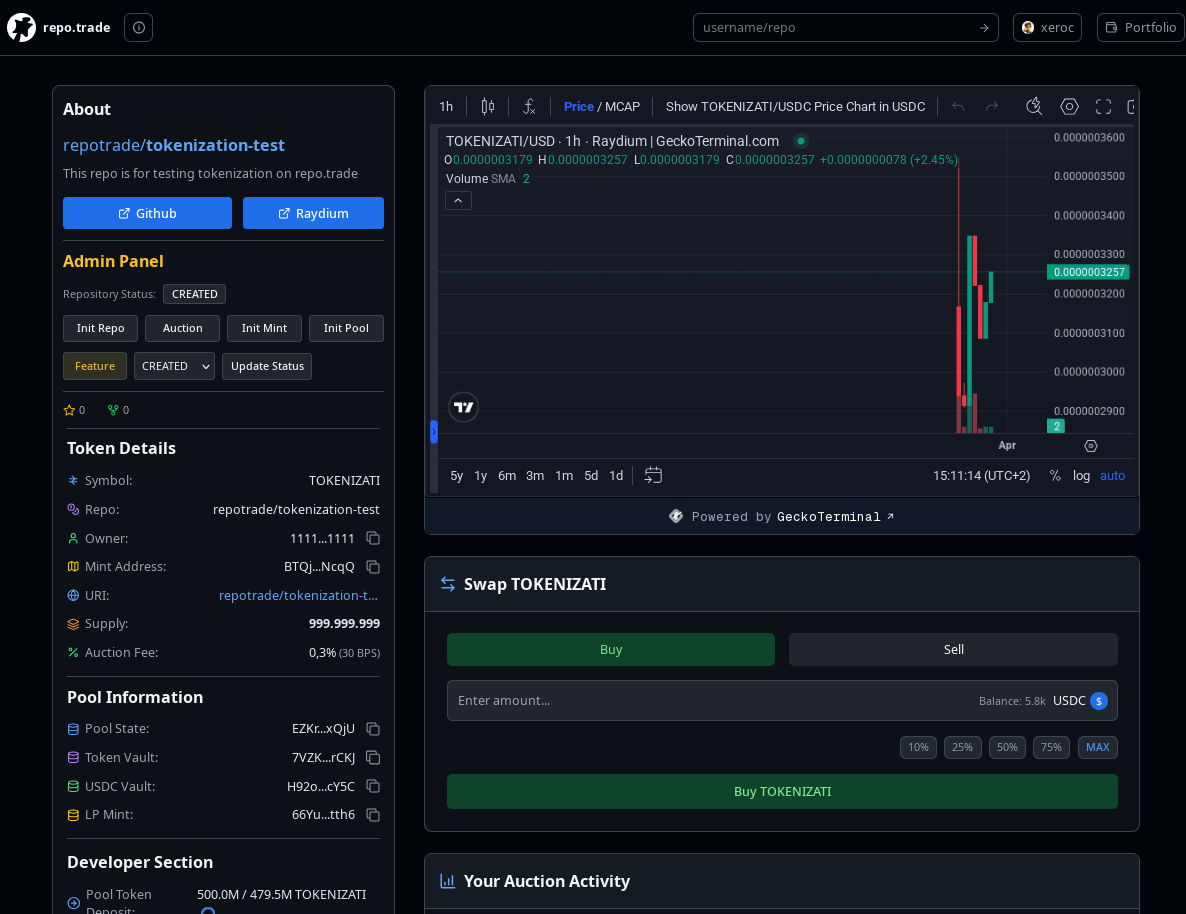Enter fullscreen chart mode
Viewport: 1186px width, 914px height.
(1104, 107)
